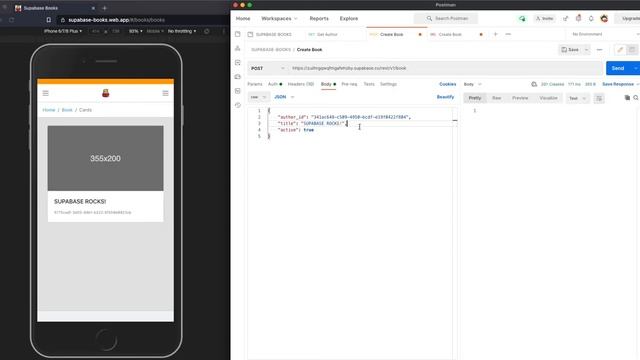Viewport: 640px width, 360px height.
Task: Reload the browser page
Action: point(11,20)
